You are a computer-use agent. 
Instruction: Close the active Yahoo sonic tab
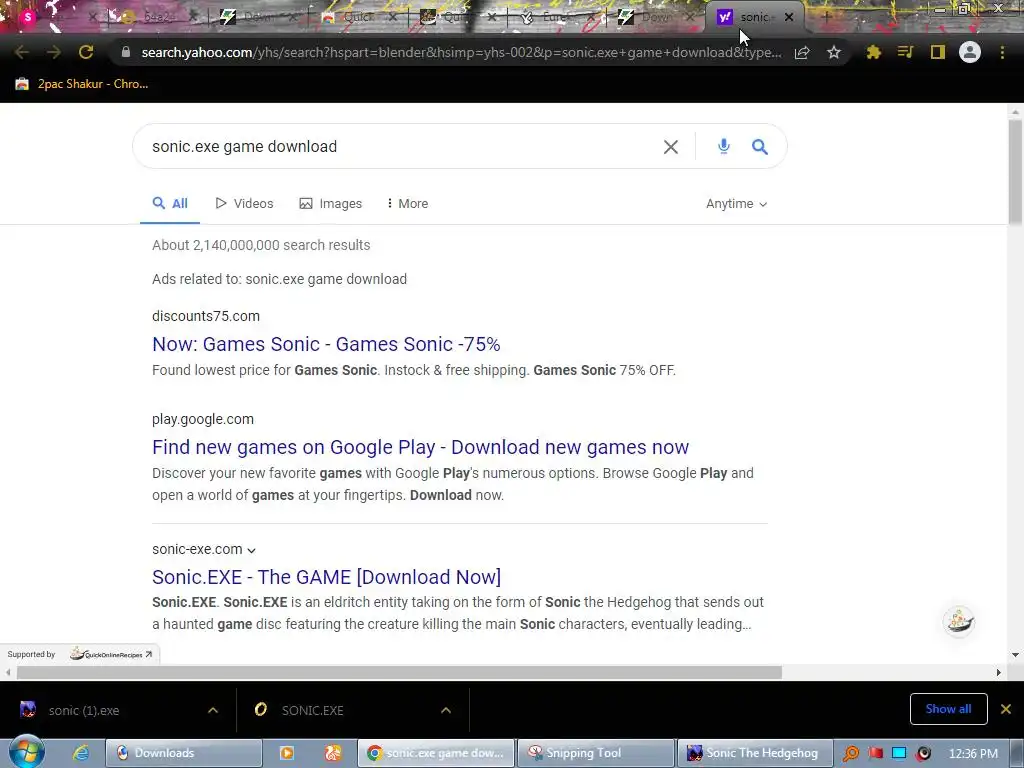[x=789, y=18]
